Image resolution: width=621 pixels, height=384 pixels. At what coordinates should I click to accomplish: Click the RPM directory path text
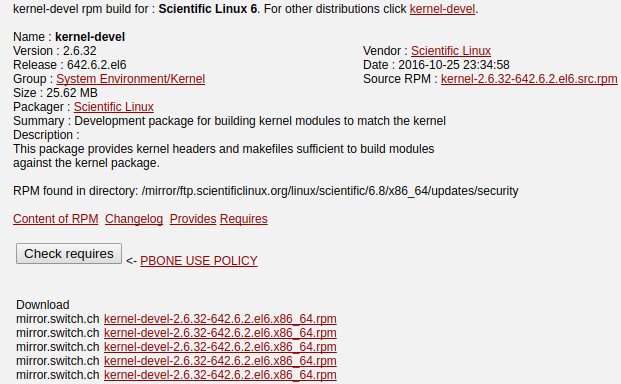tap(330, 191)
